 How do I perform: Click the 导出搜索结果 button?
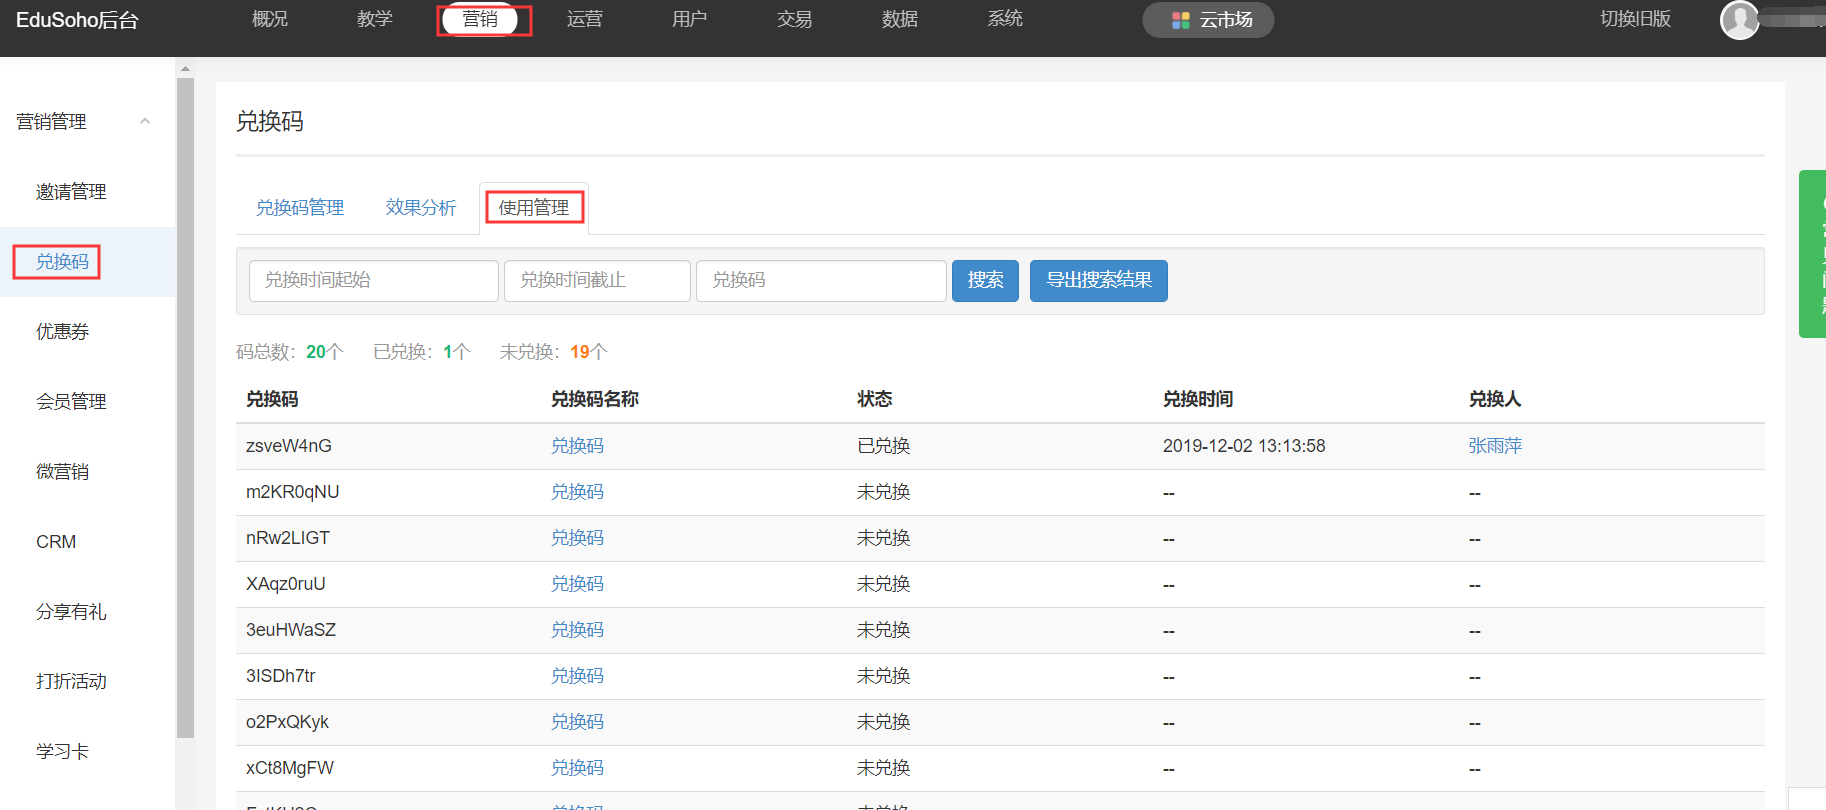(x=1098, y=281)
